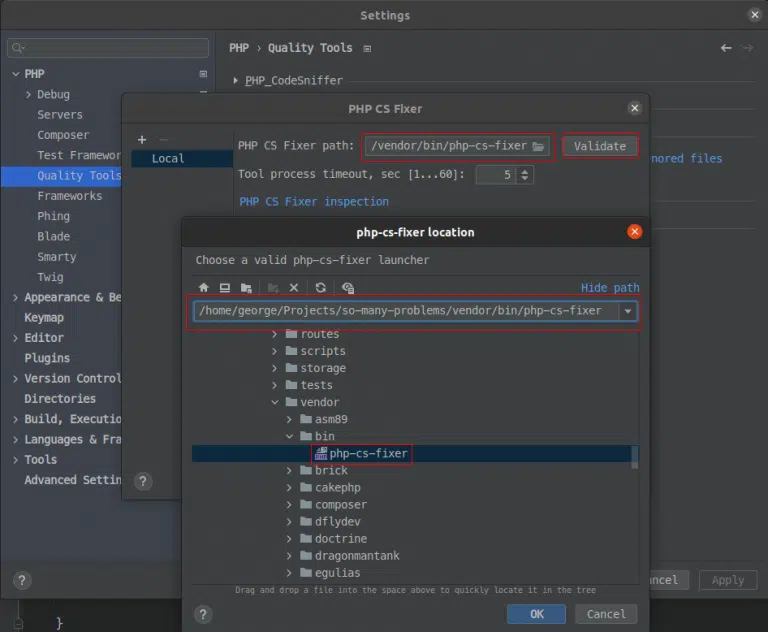The height and width of the screenshot is (632, 768).
Task: Click Hide path link
Action: (610, 288)
